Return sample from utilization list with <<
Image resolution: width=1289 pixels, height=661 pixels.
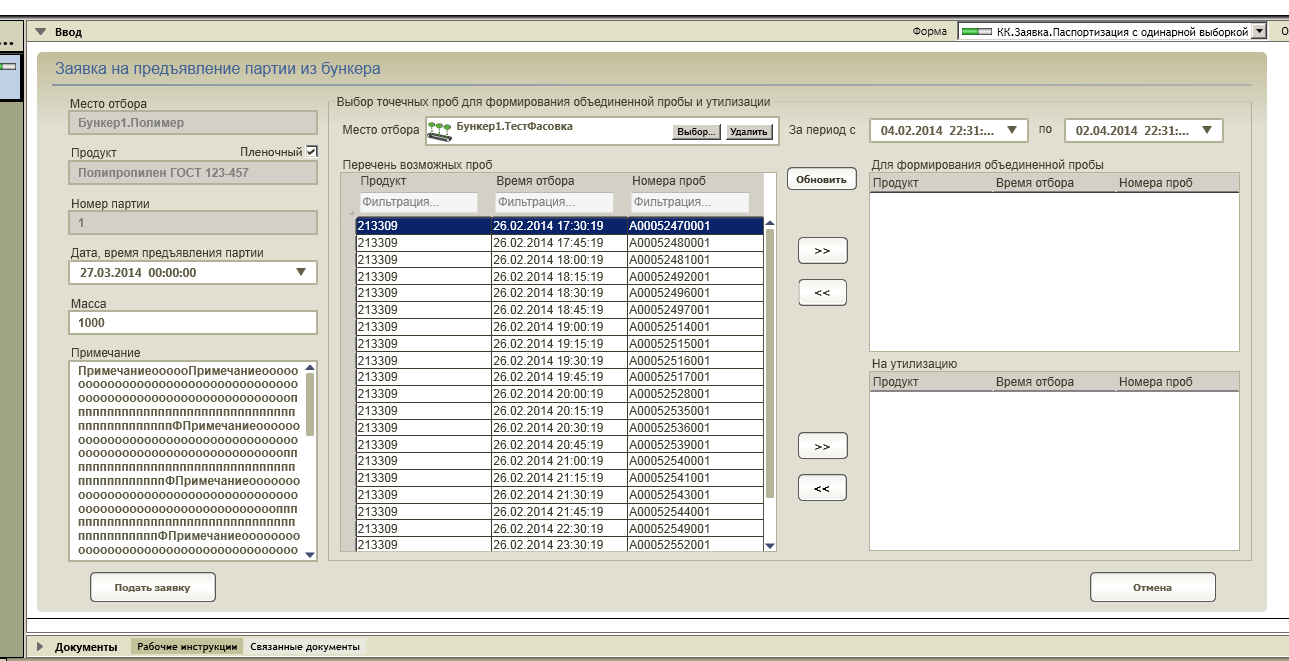click(x=822, y=488)
